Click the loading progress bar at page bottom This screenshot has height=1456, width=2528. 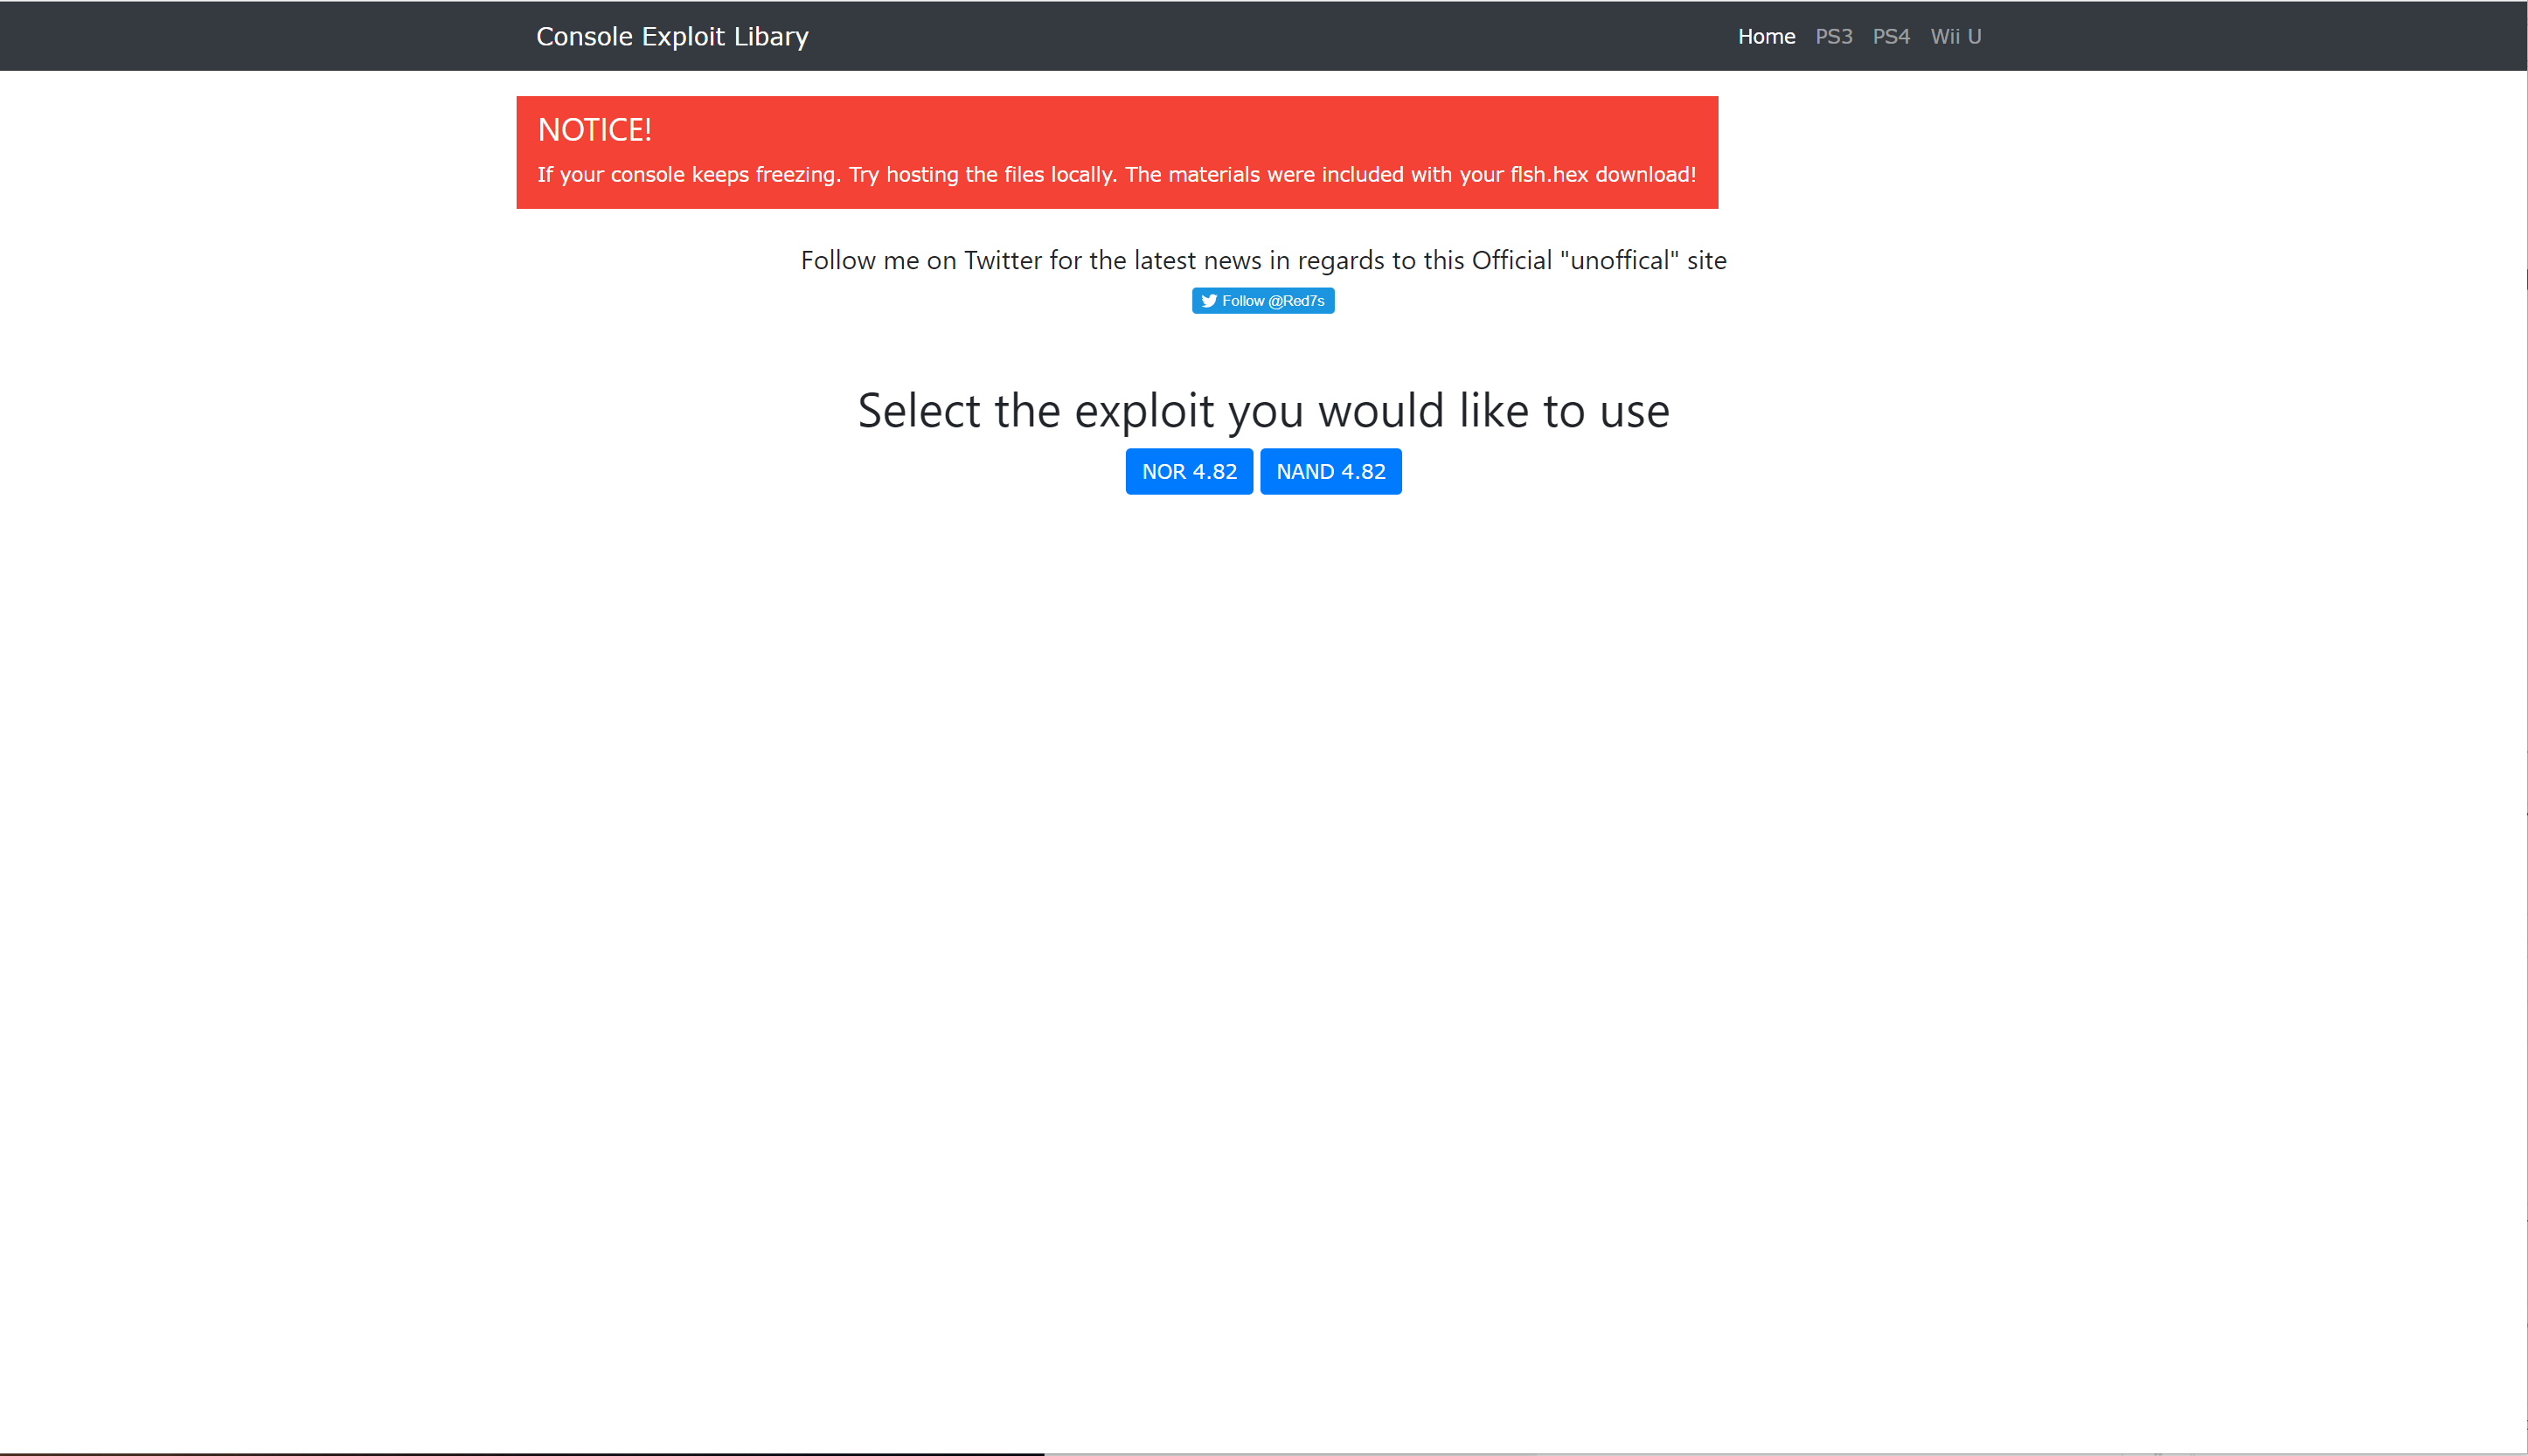(x=520, y=1453)
